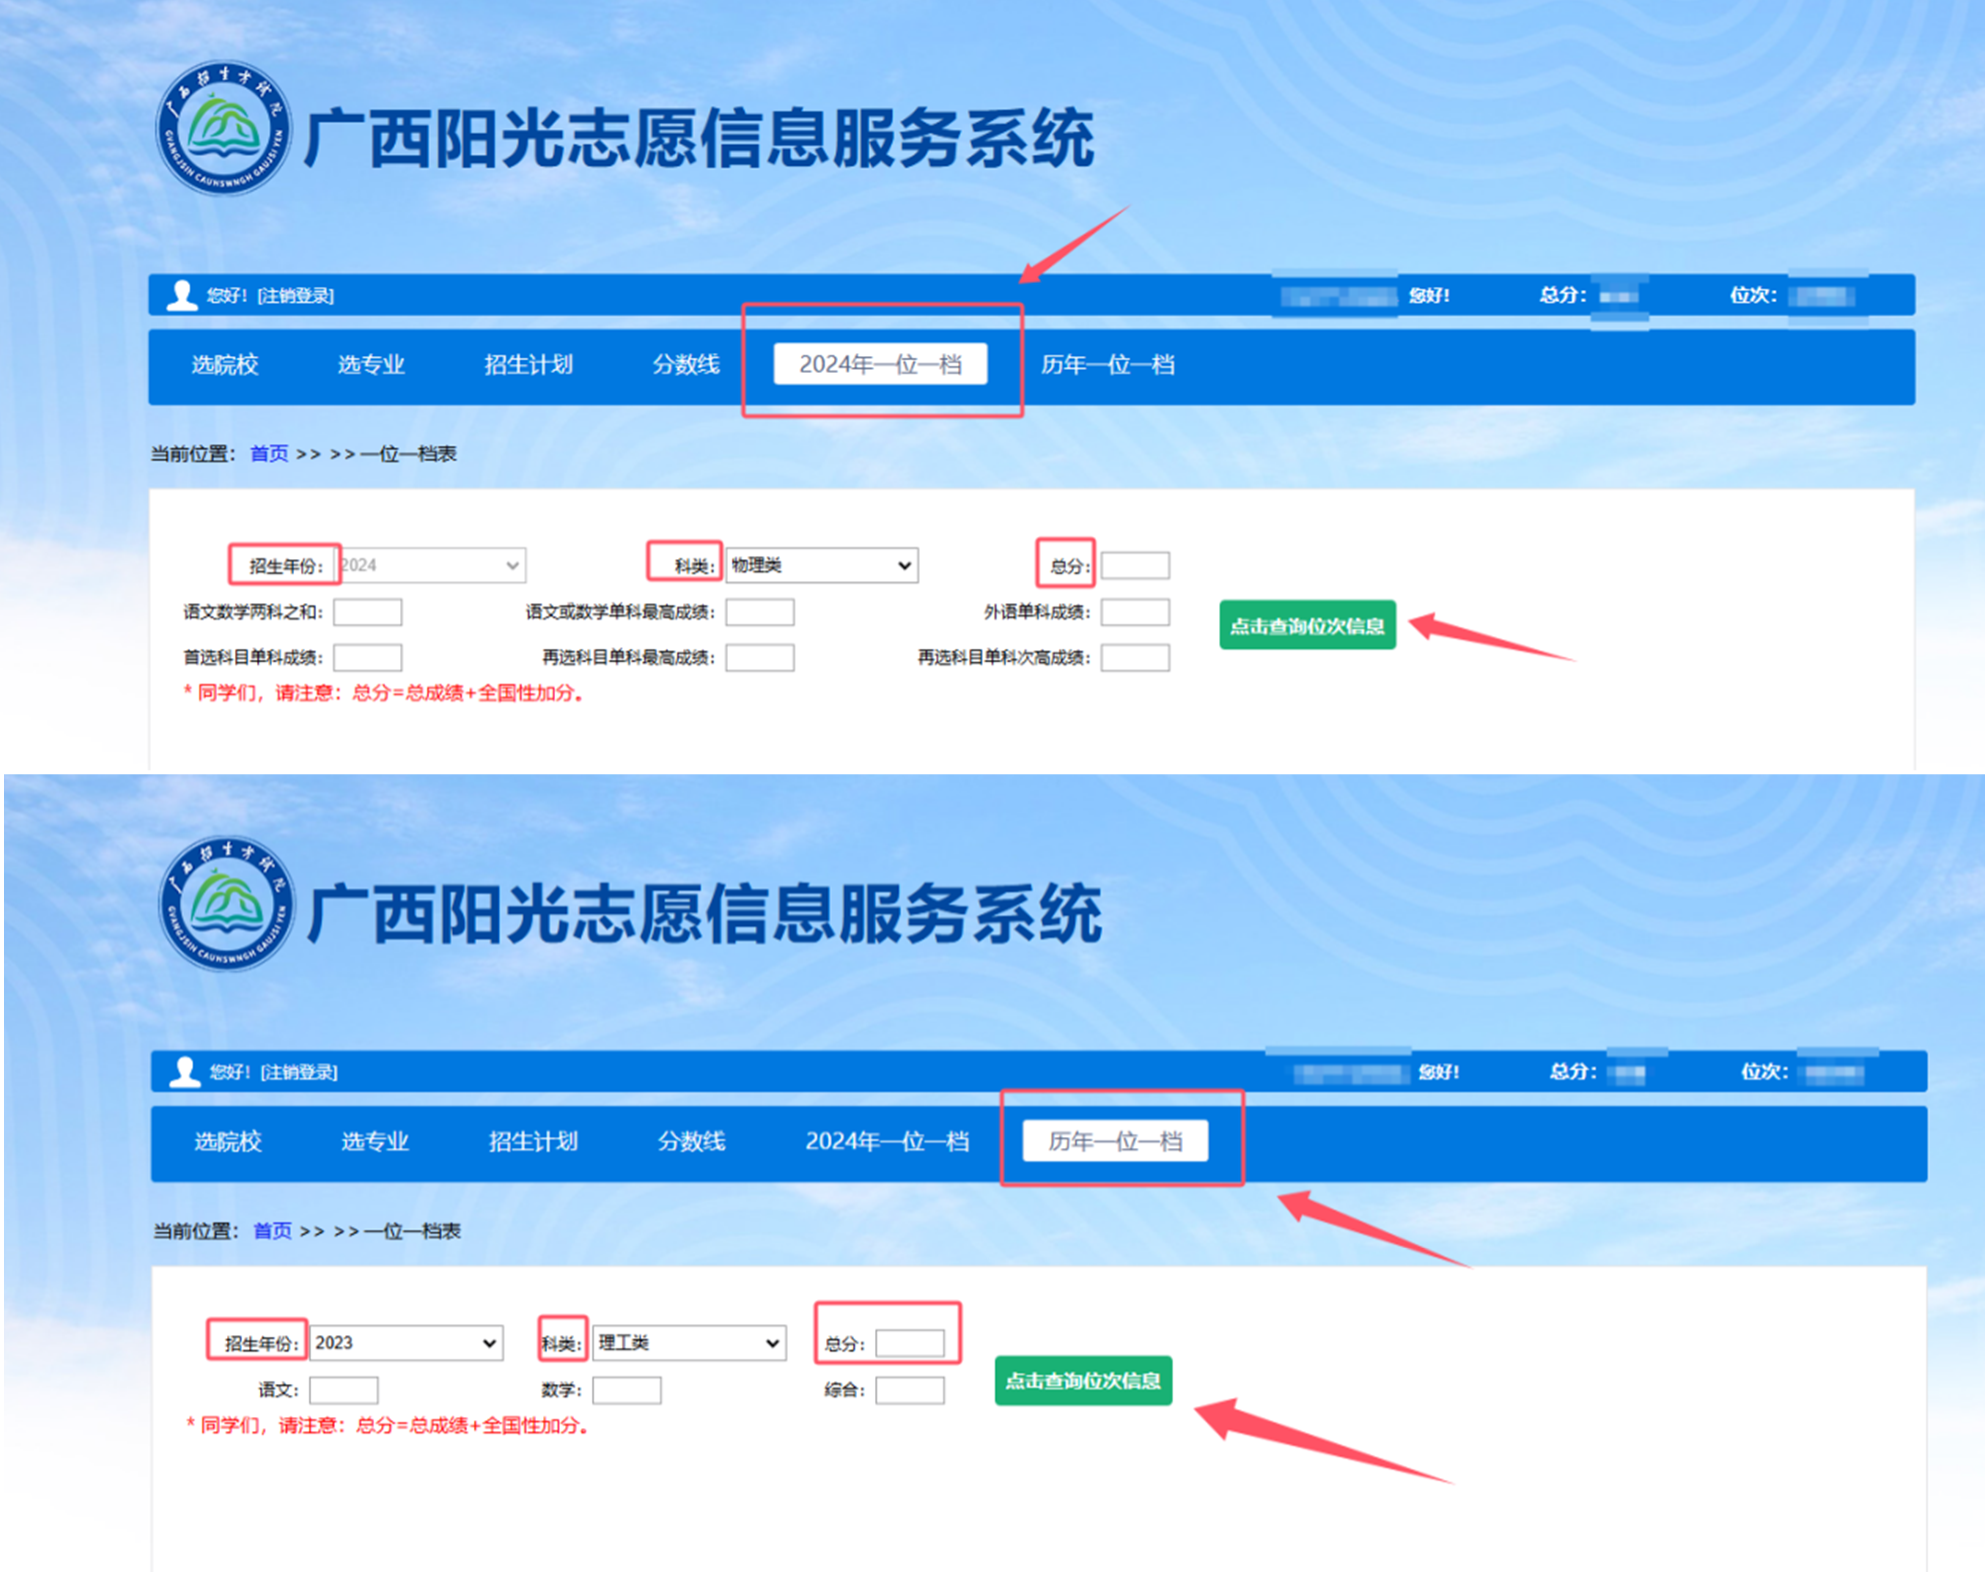
Task: Focus the 总分 input in top form
Action: [x=1135, y=566]
